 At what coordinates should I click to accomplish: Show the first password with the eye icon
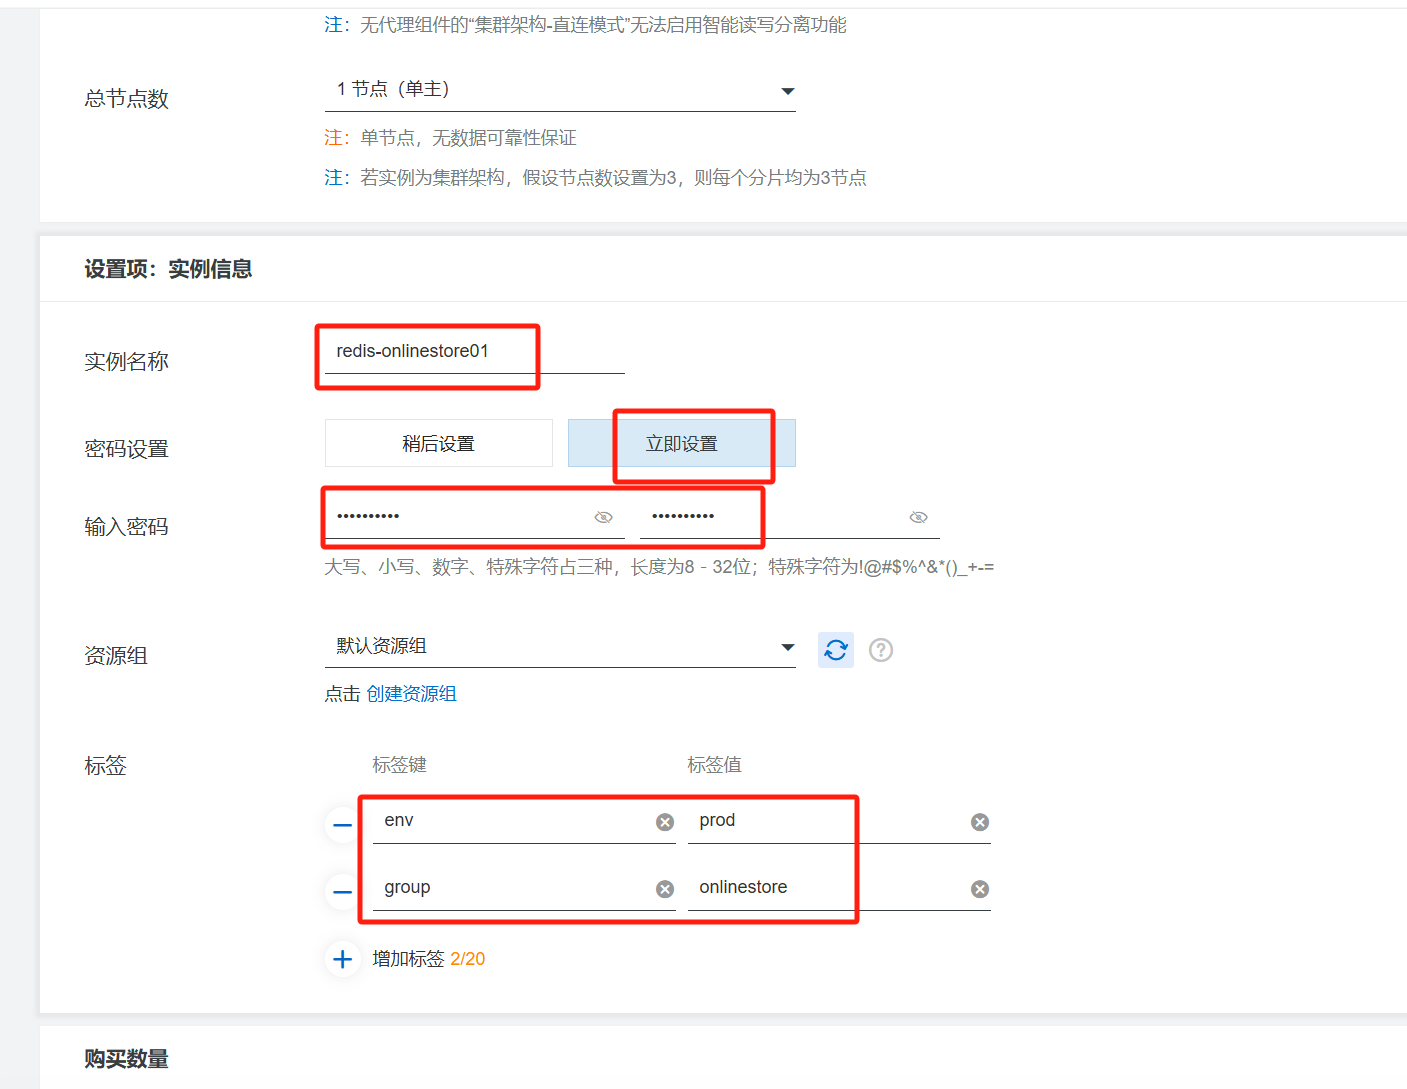click(603, 516)
